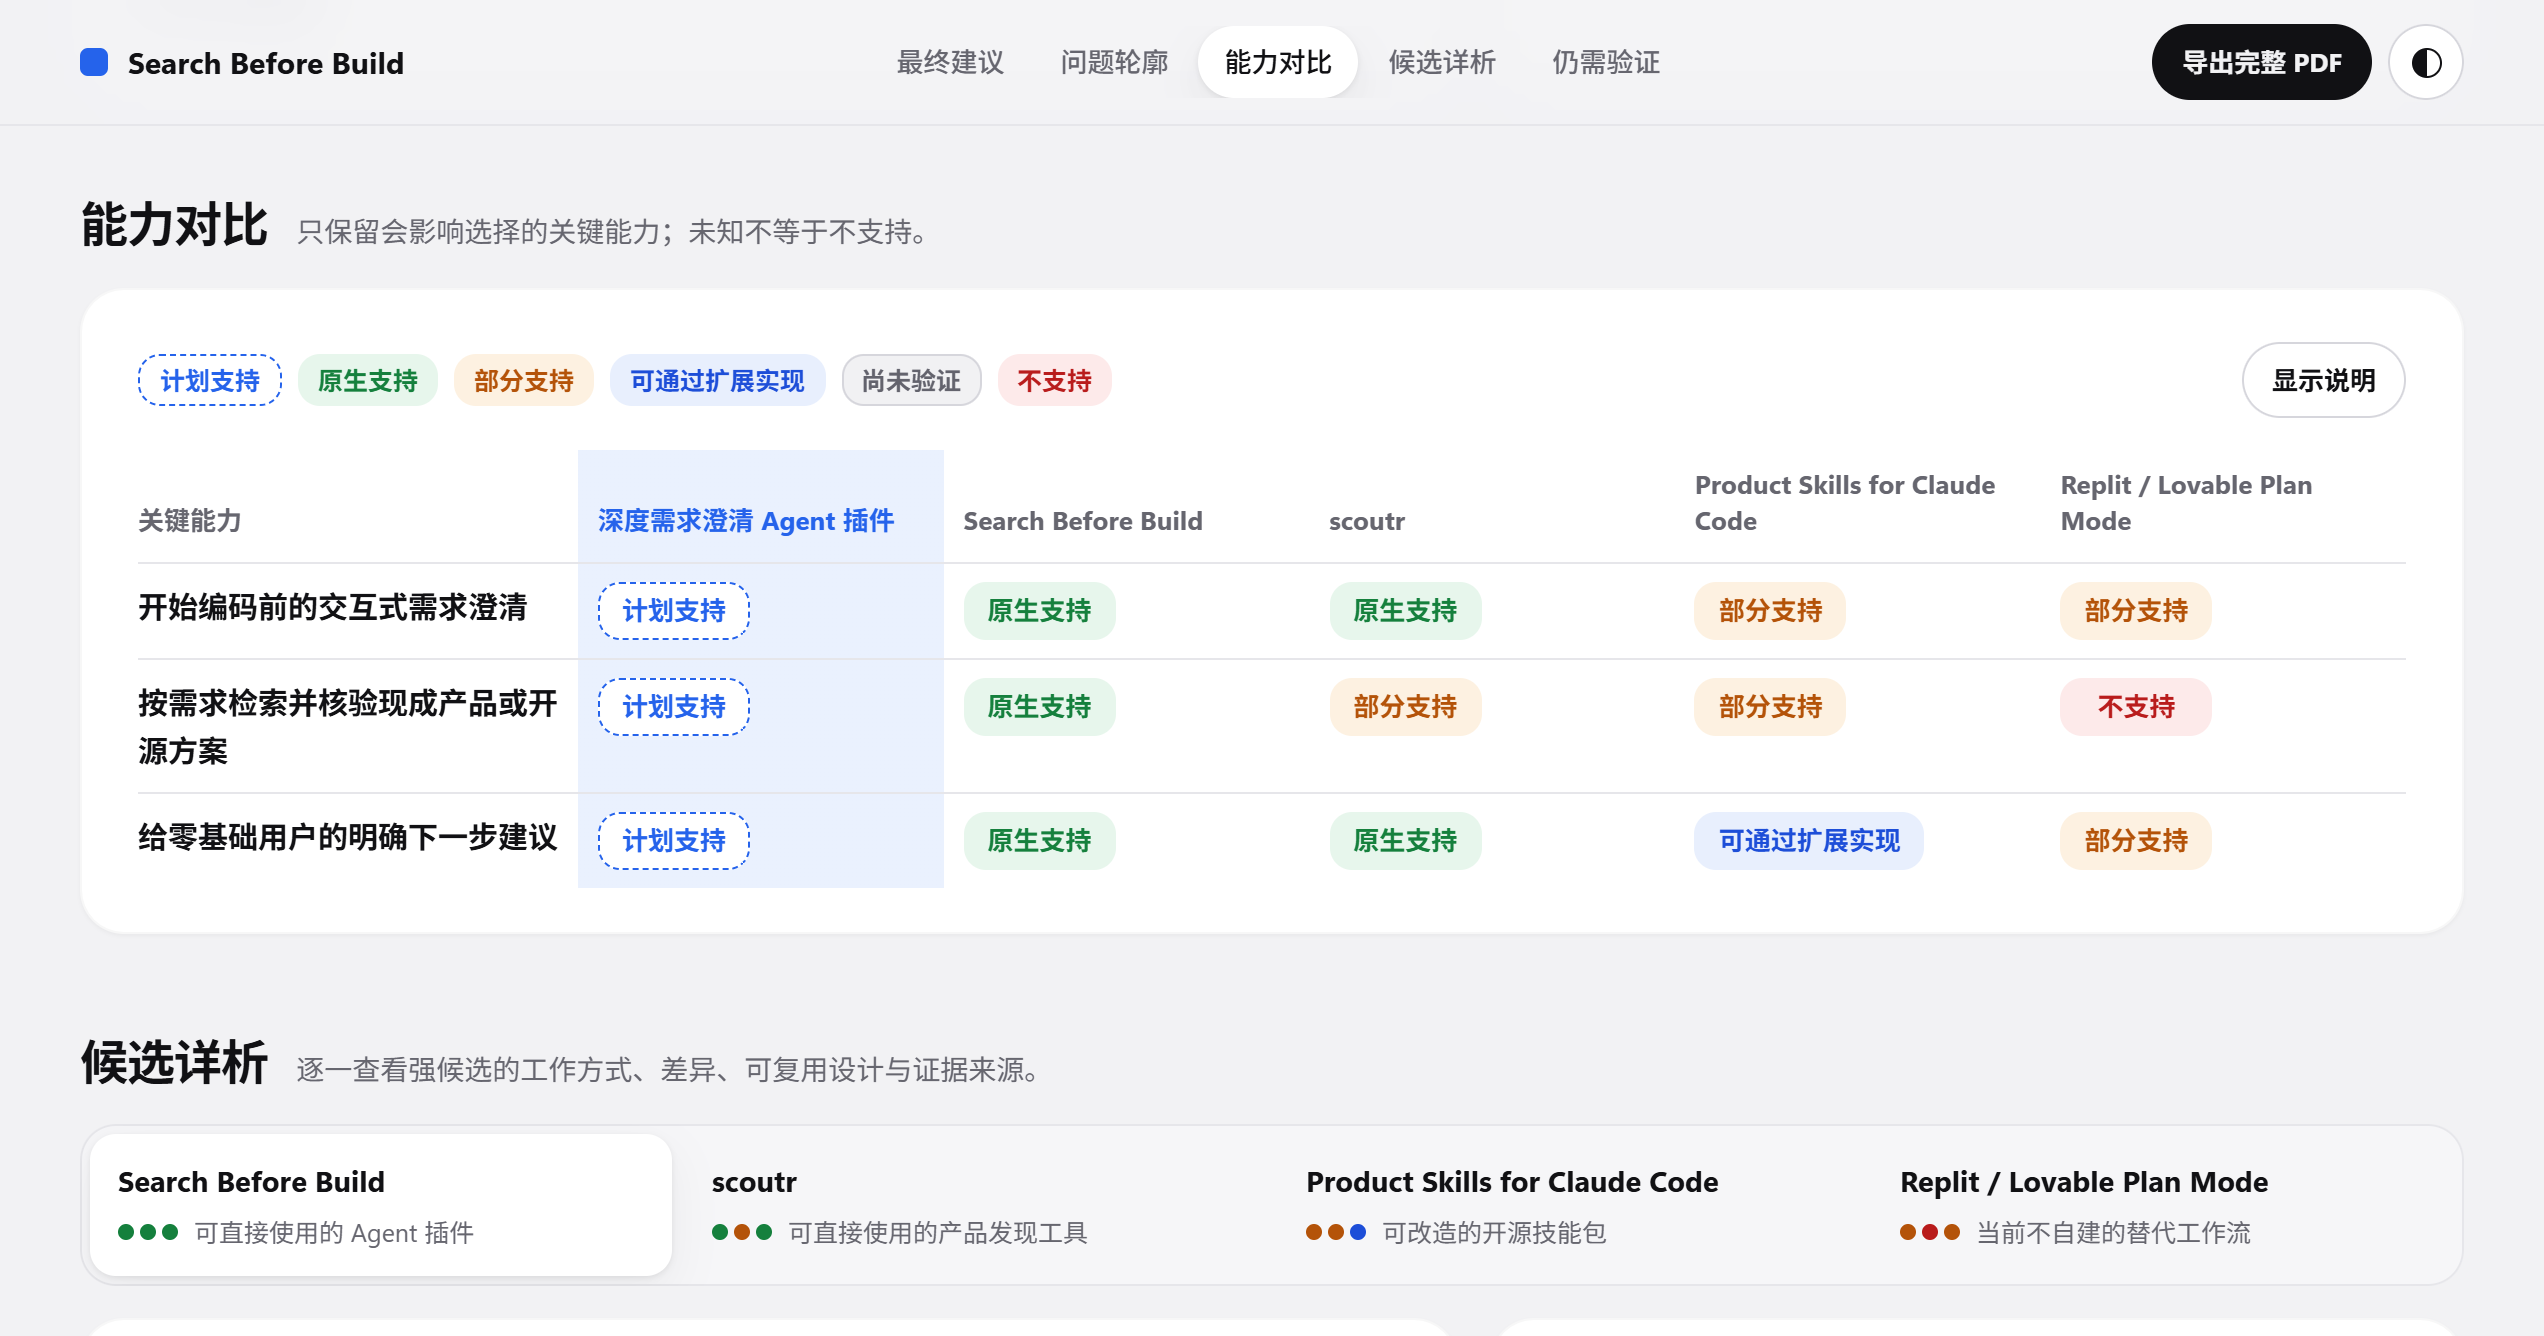Click the 显示说明 button
The width and height of the screenshot is (2544, 1336).
click(x=2323, y=380)
